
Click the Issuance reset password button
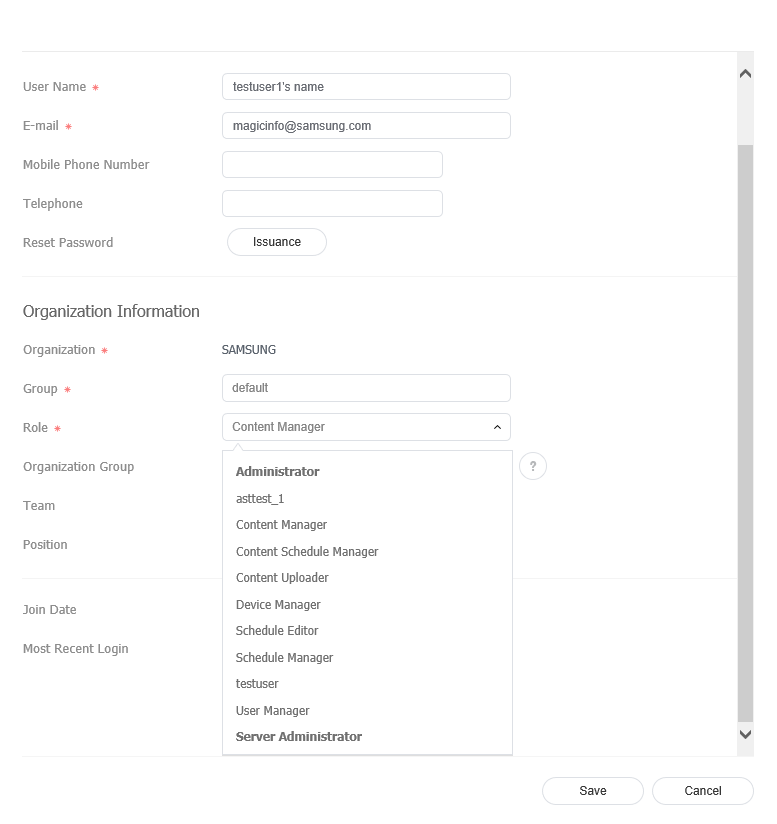[277, 242]
